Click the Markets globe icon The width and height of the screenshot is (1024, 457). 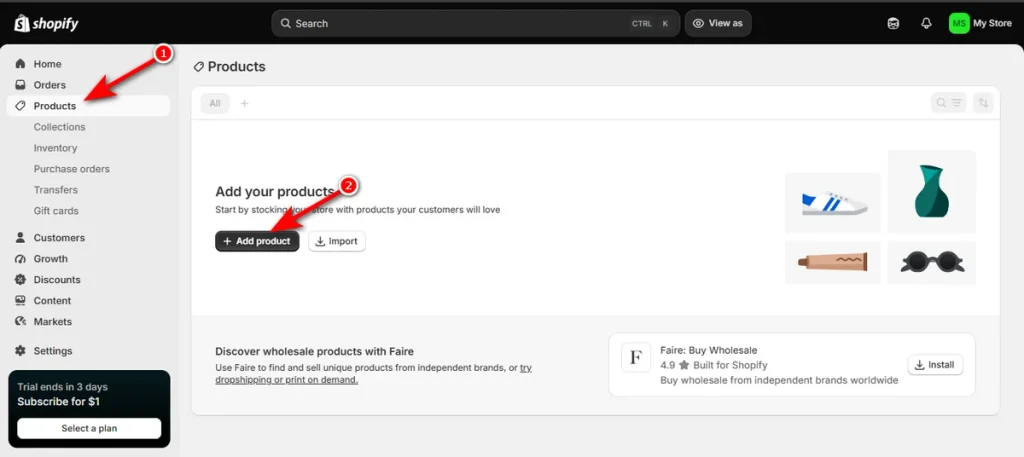(20, 321)
